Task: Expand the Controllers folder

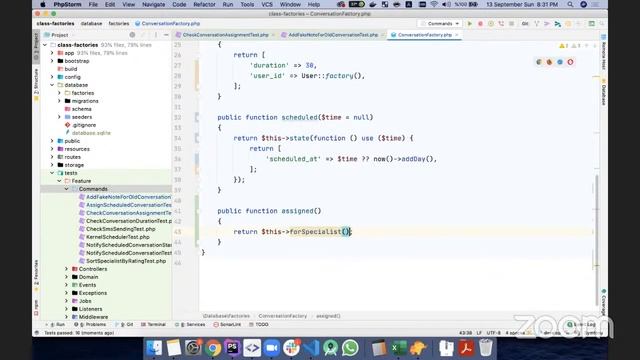Action: tap(67, 269)
